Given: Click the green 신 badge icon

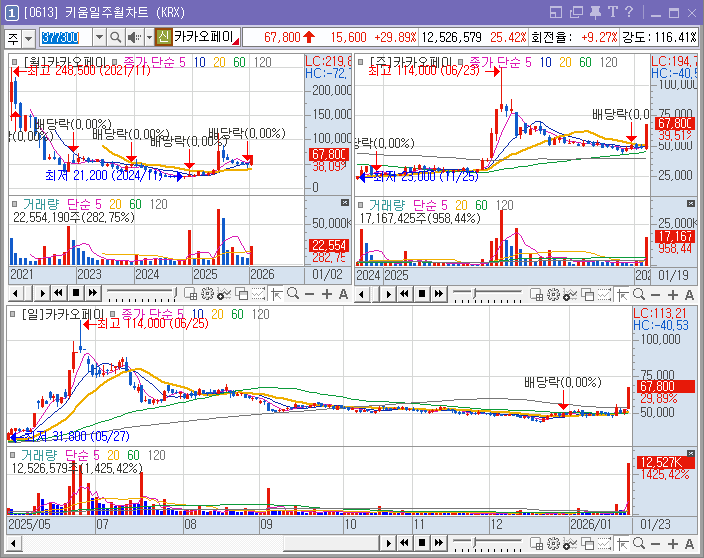Looking at the screenshot, I should coord(163,37).
